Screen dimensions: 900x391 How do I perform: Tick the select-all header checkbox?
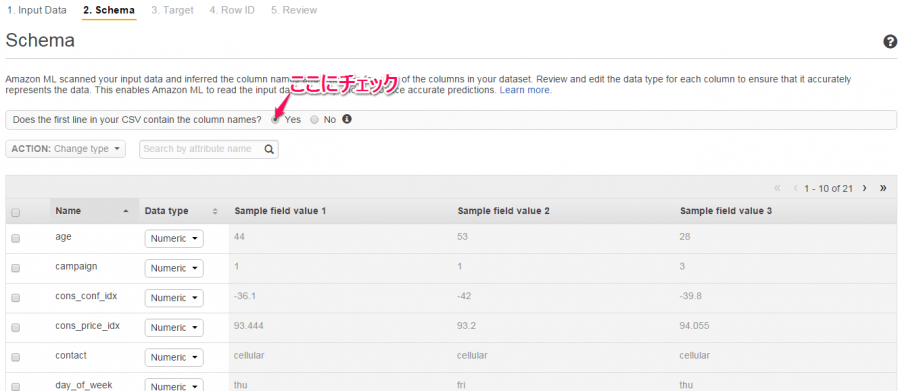[15, 212]
